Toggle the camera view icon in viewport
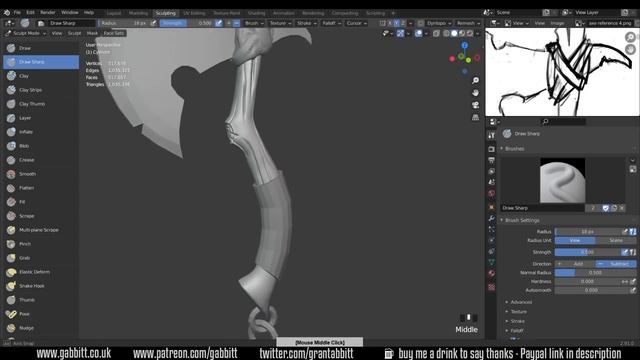 pos(476,105)
